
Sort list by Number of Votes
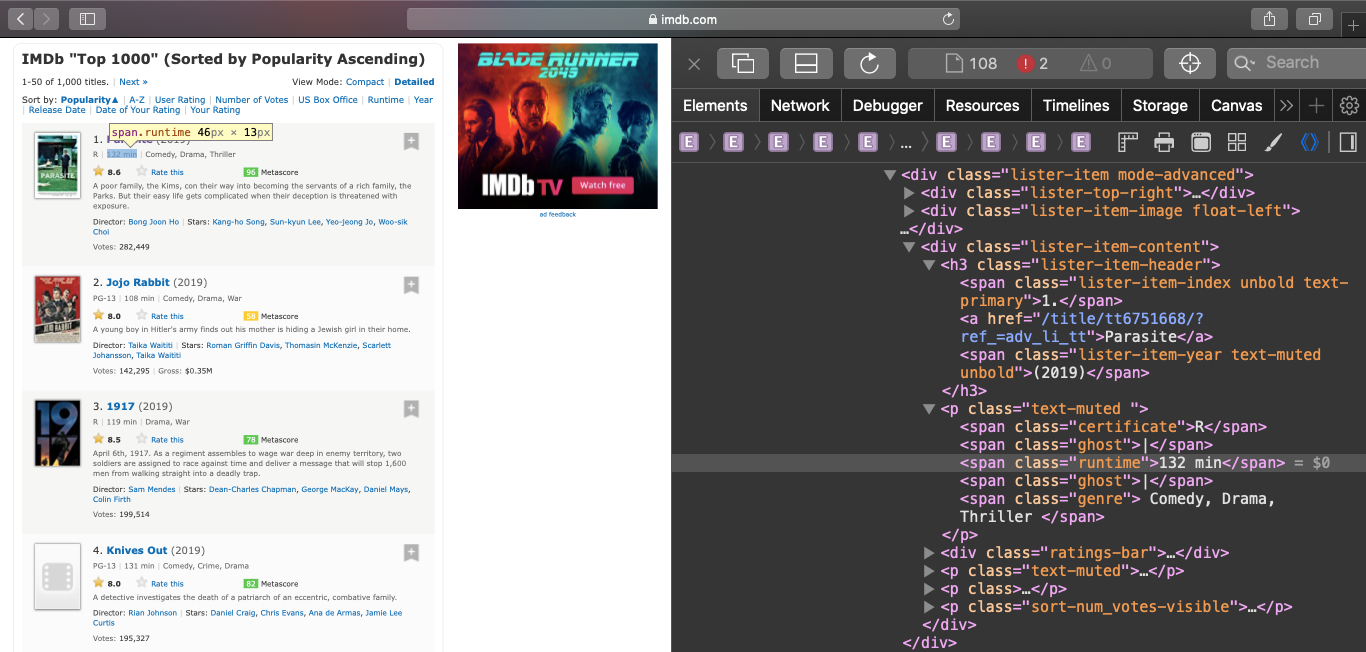251,100
